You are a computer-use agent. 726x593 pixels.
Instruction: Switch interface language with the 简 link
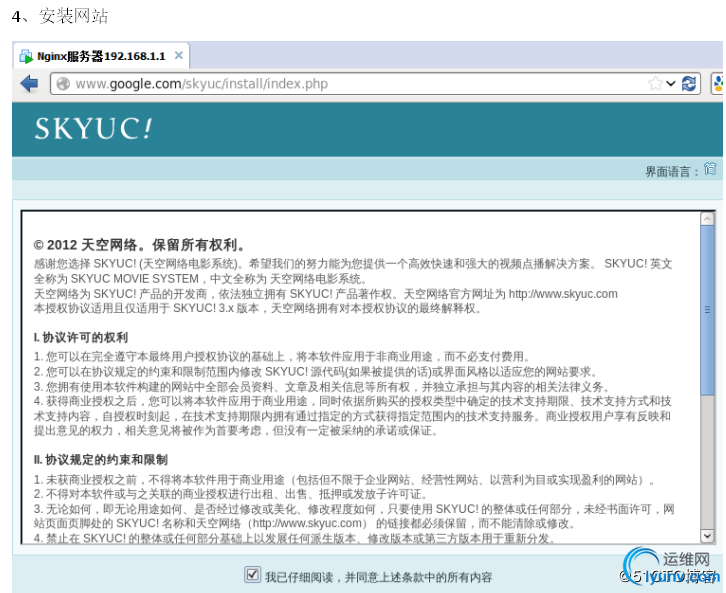pyautogui.click(x=710, y=169)
